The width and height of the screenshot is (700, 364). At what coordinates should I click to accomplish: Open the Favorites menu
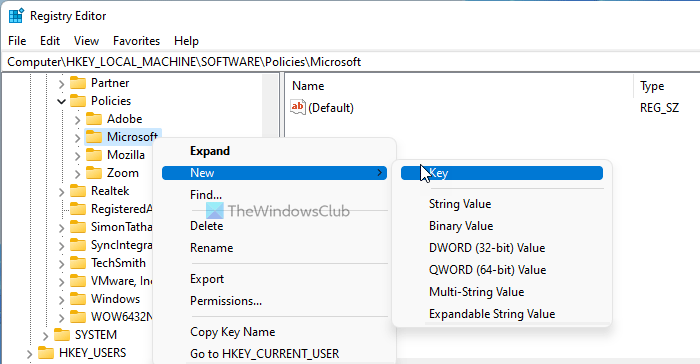(x=137, y=41)
